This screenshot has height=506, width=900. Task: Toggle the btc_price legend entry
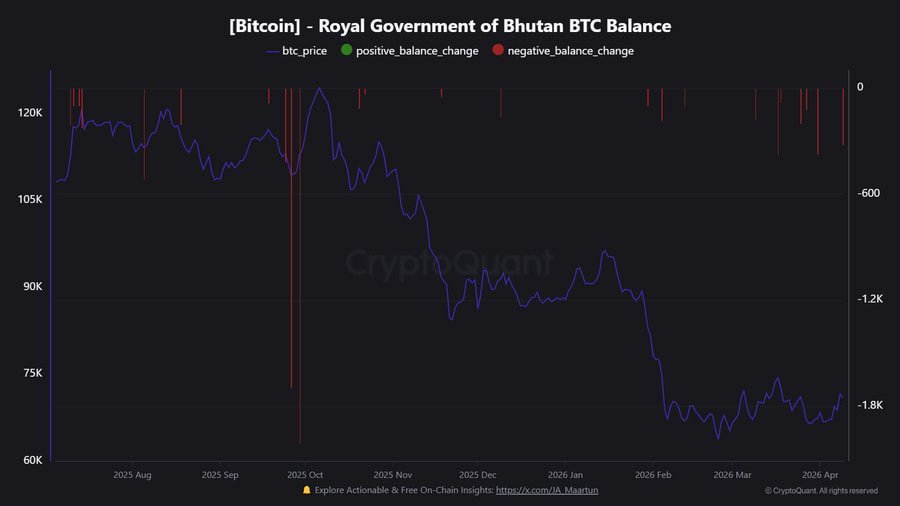pos(297,51)
